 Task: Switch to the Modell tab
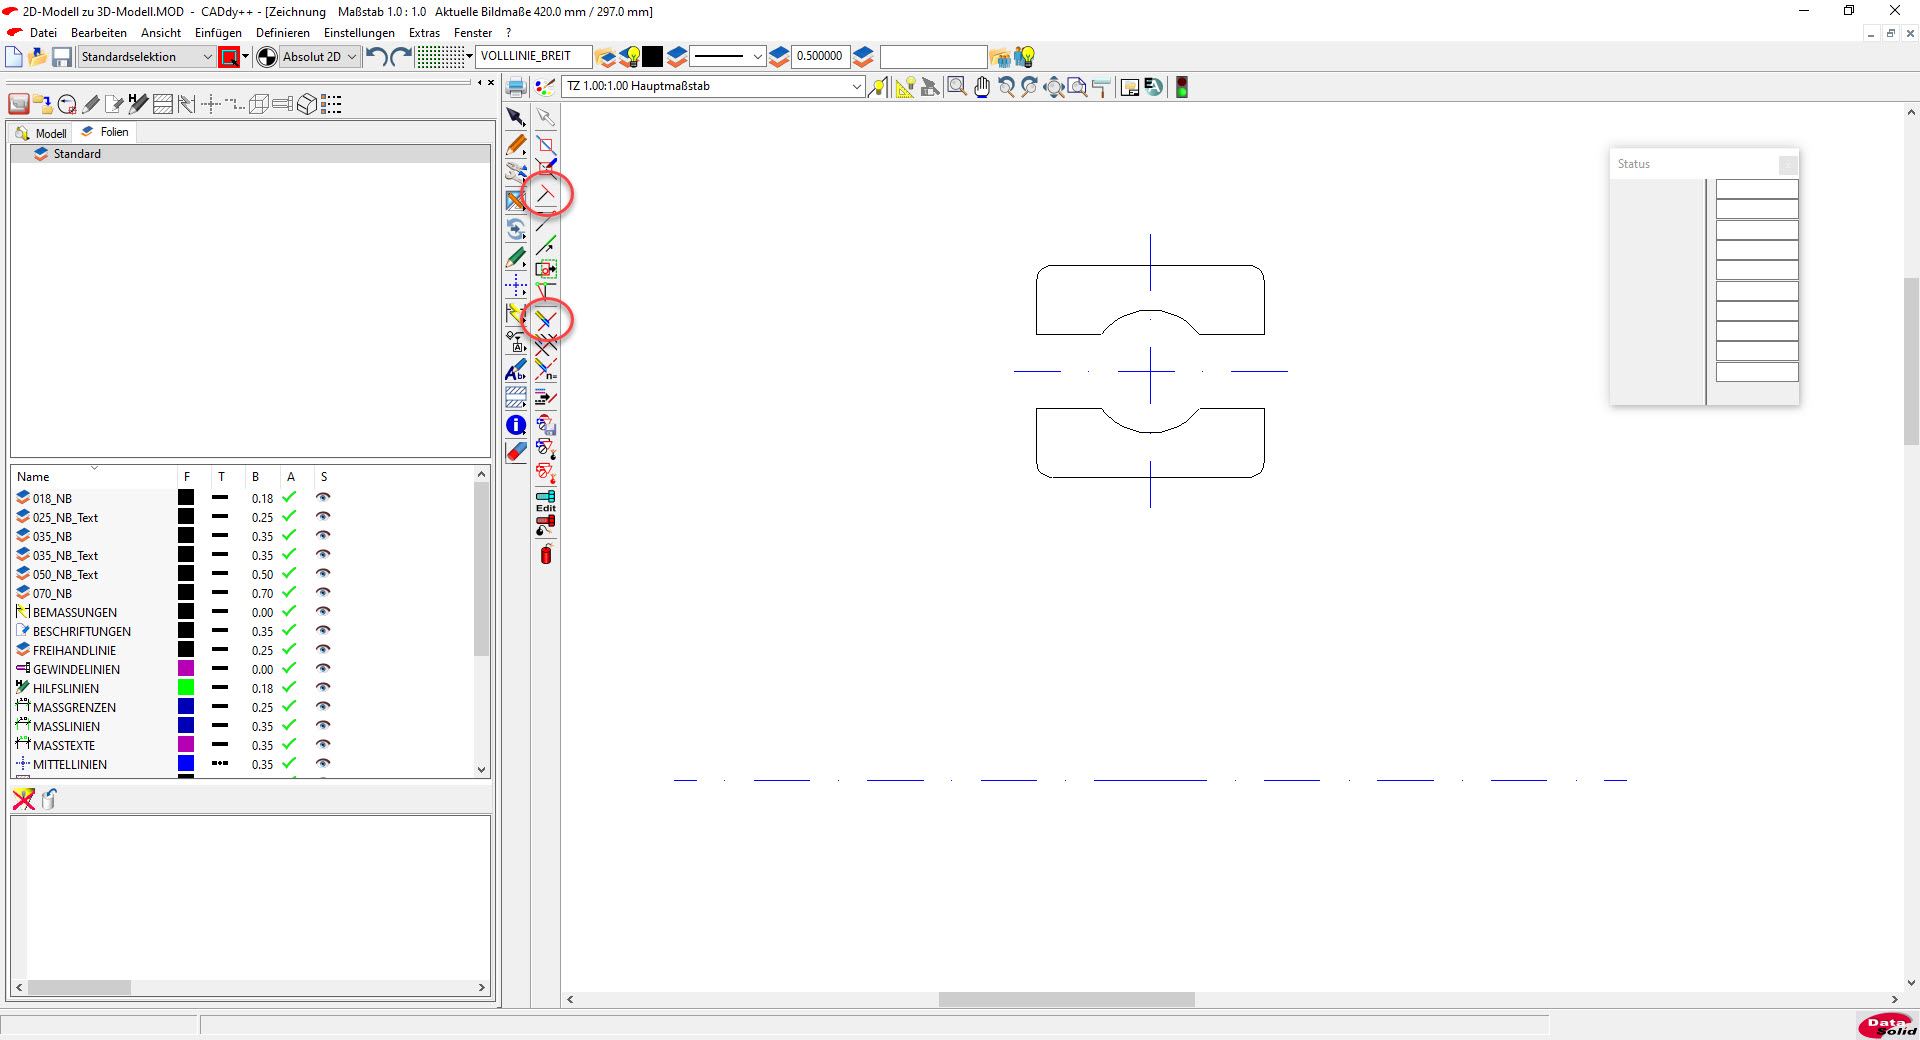pyautogui.click(x=42, y=133)
